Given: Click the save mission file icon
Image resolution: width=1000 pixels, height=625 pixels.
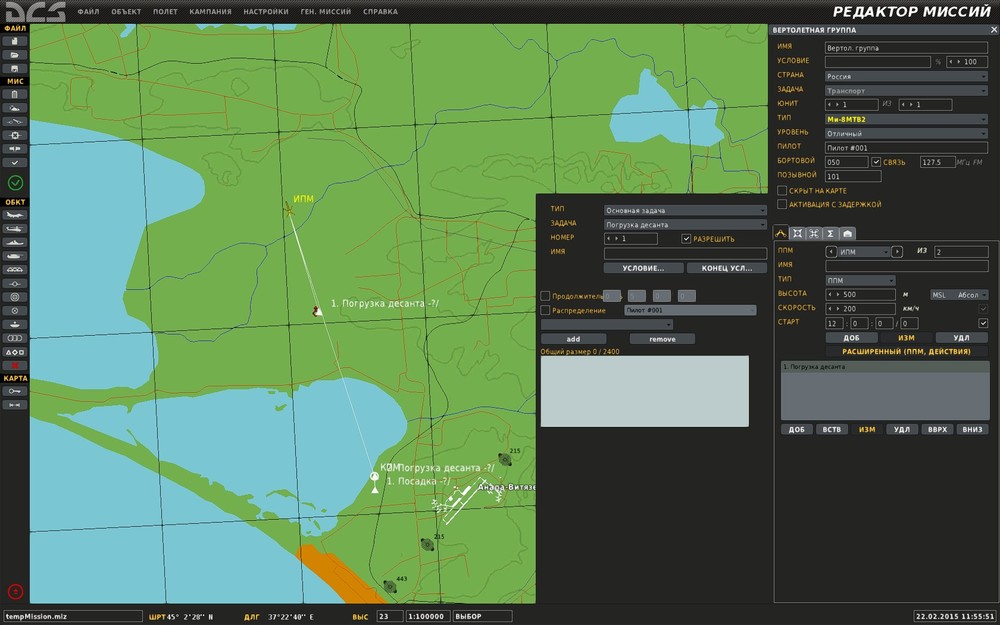Looking at the screenshot, I should click(15, 67).
